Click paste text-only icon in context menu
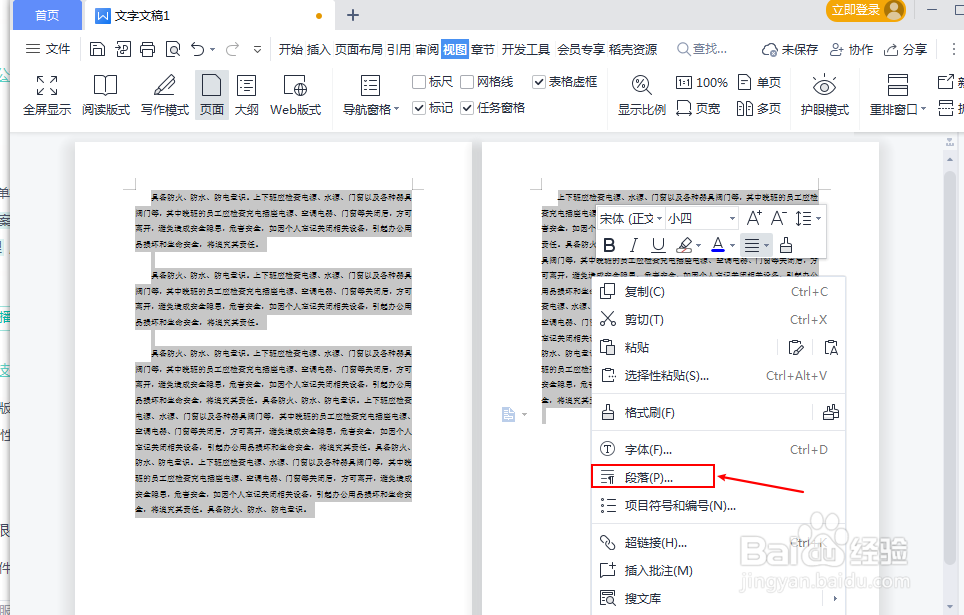This screenshot has height=615, width=964. point(831,347)
